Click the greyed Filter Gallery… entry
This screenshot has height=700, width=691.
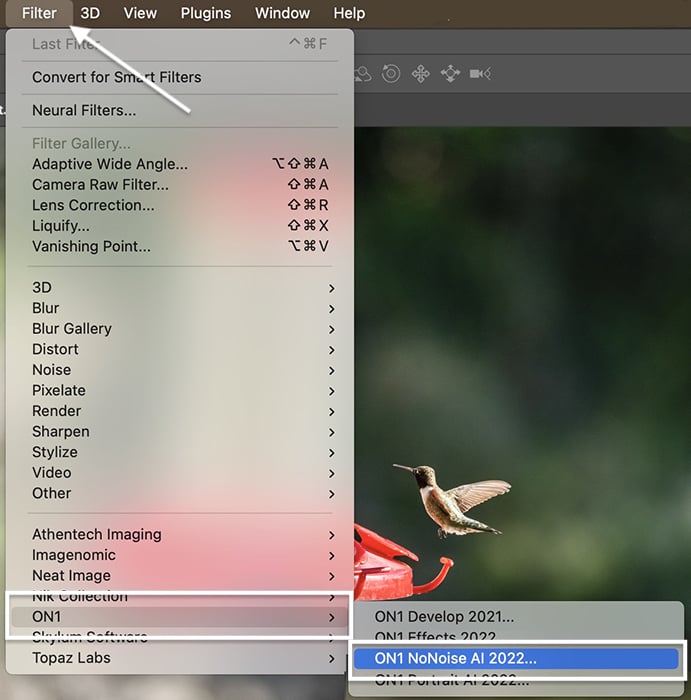pyautogui.click(x=180, y=143)
